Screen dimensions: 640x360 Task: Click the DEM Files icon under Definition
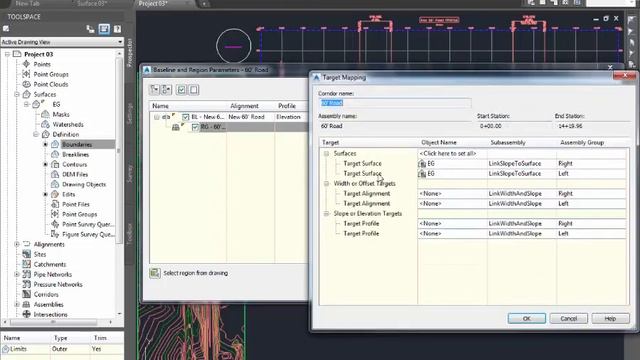point(55,174)
